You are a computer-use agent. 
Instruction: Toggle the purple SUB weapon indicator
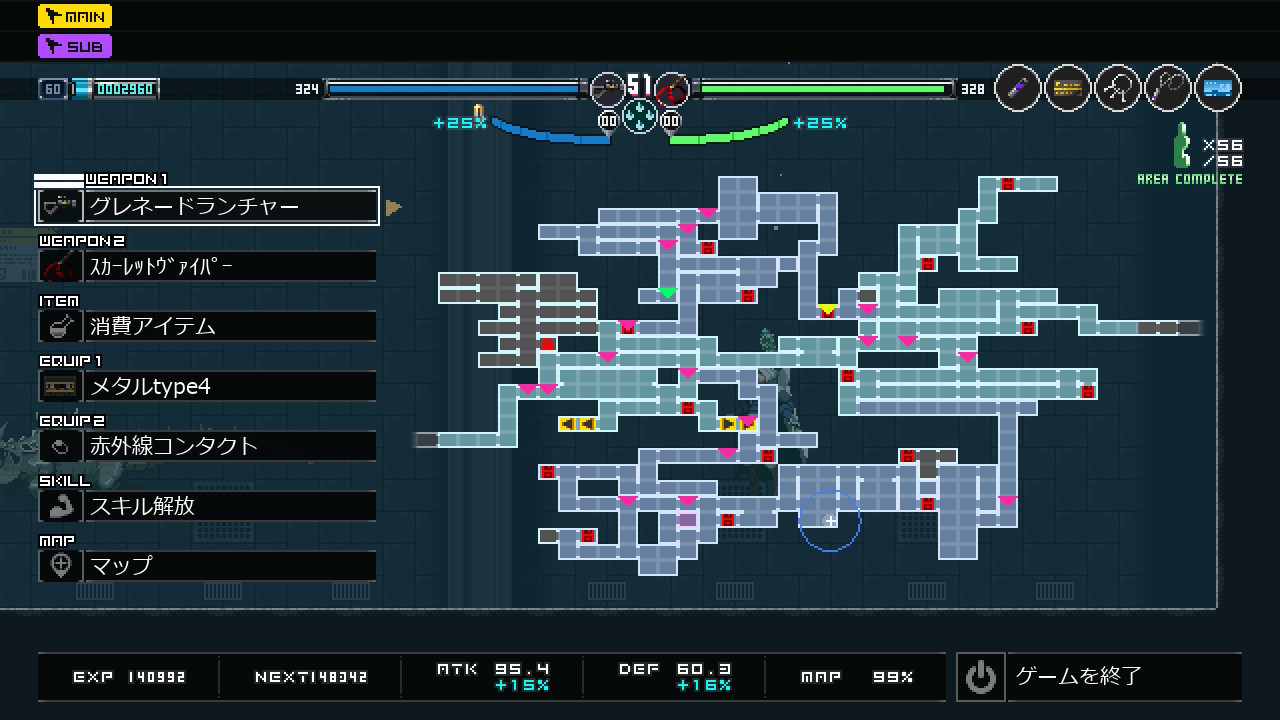(75, 46)
